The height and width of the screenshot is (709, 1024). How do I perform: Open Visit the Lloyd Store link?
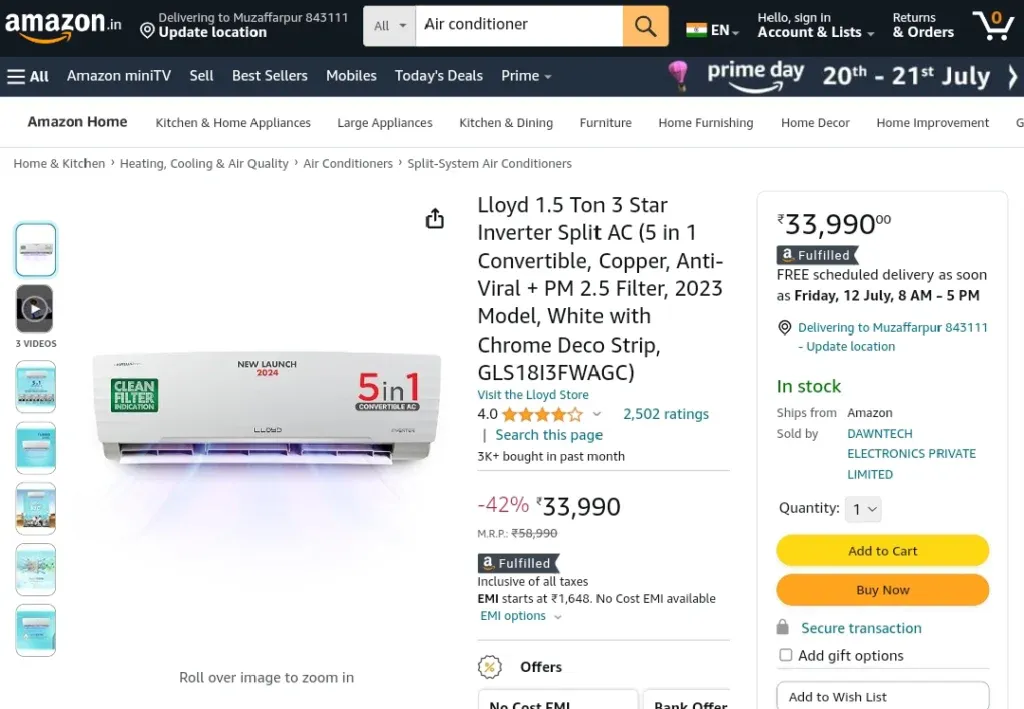point(533,394)
